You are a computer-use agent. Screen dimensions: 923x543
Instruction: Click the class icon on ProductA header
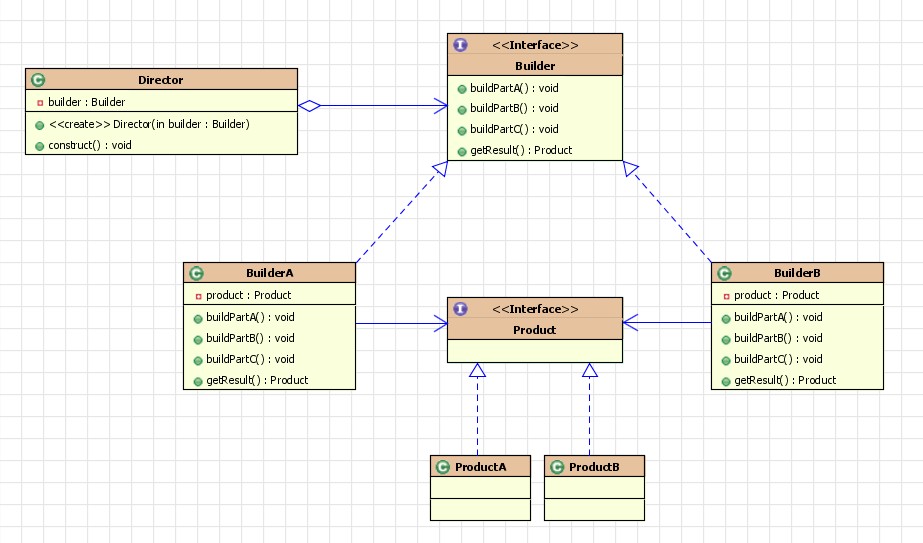pyautogui.click(x=443, y=467)
